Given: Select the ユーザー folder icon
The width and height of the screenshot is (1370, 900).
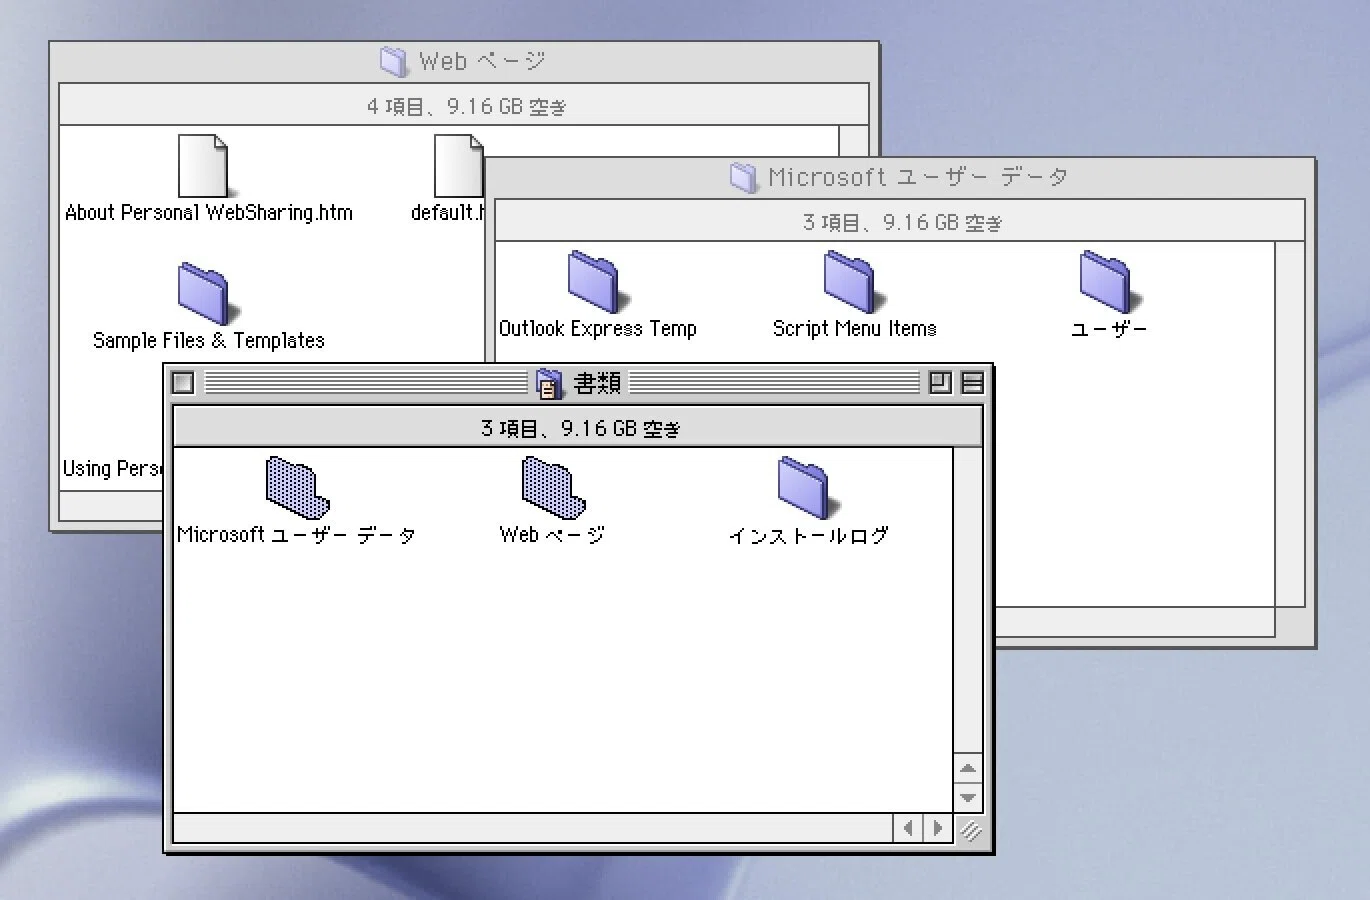Looking at the screenshot, I should pyautogui.click(x=1109, y=282).
